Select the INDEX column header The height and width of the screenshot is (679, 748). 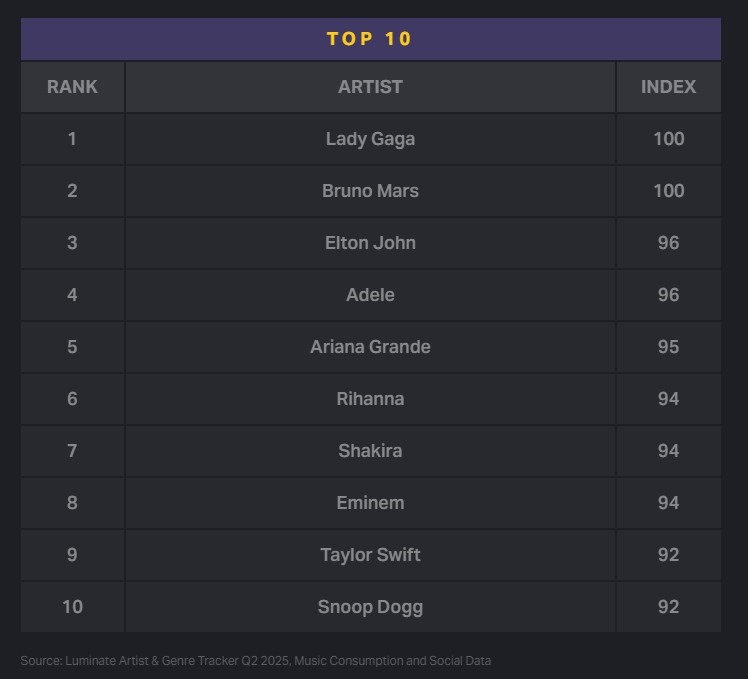coord(668,87)
